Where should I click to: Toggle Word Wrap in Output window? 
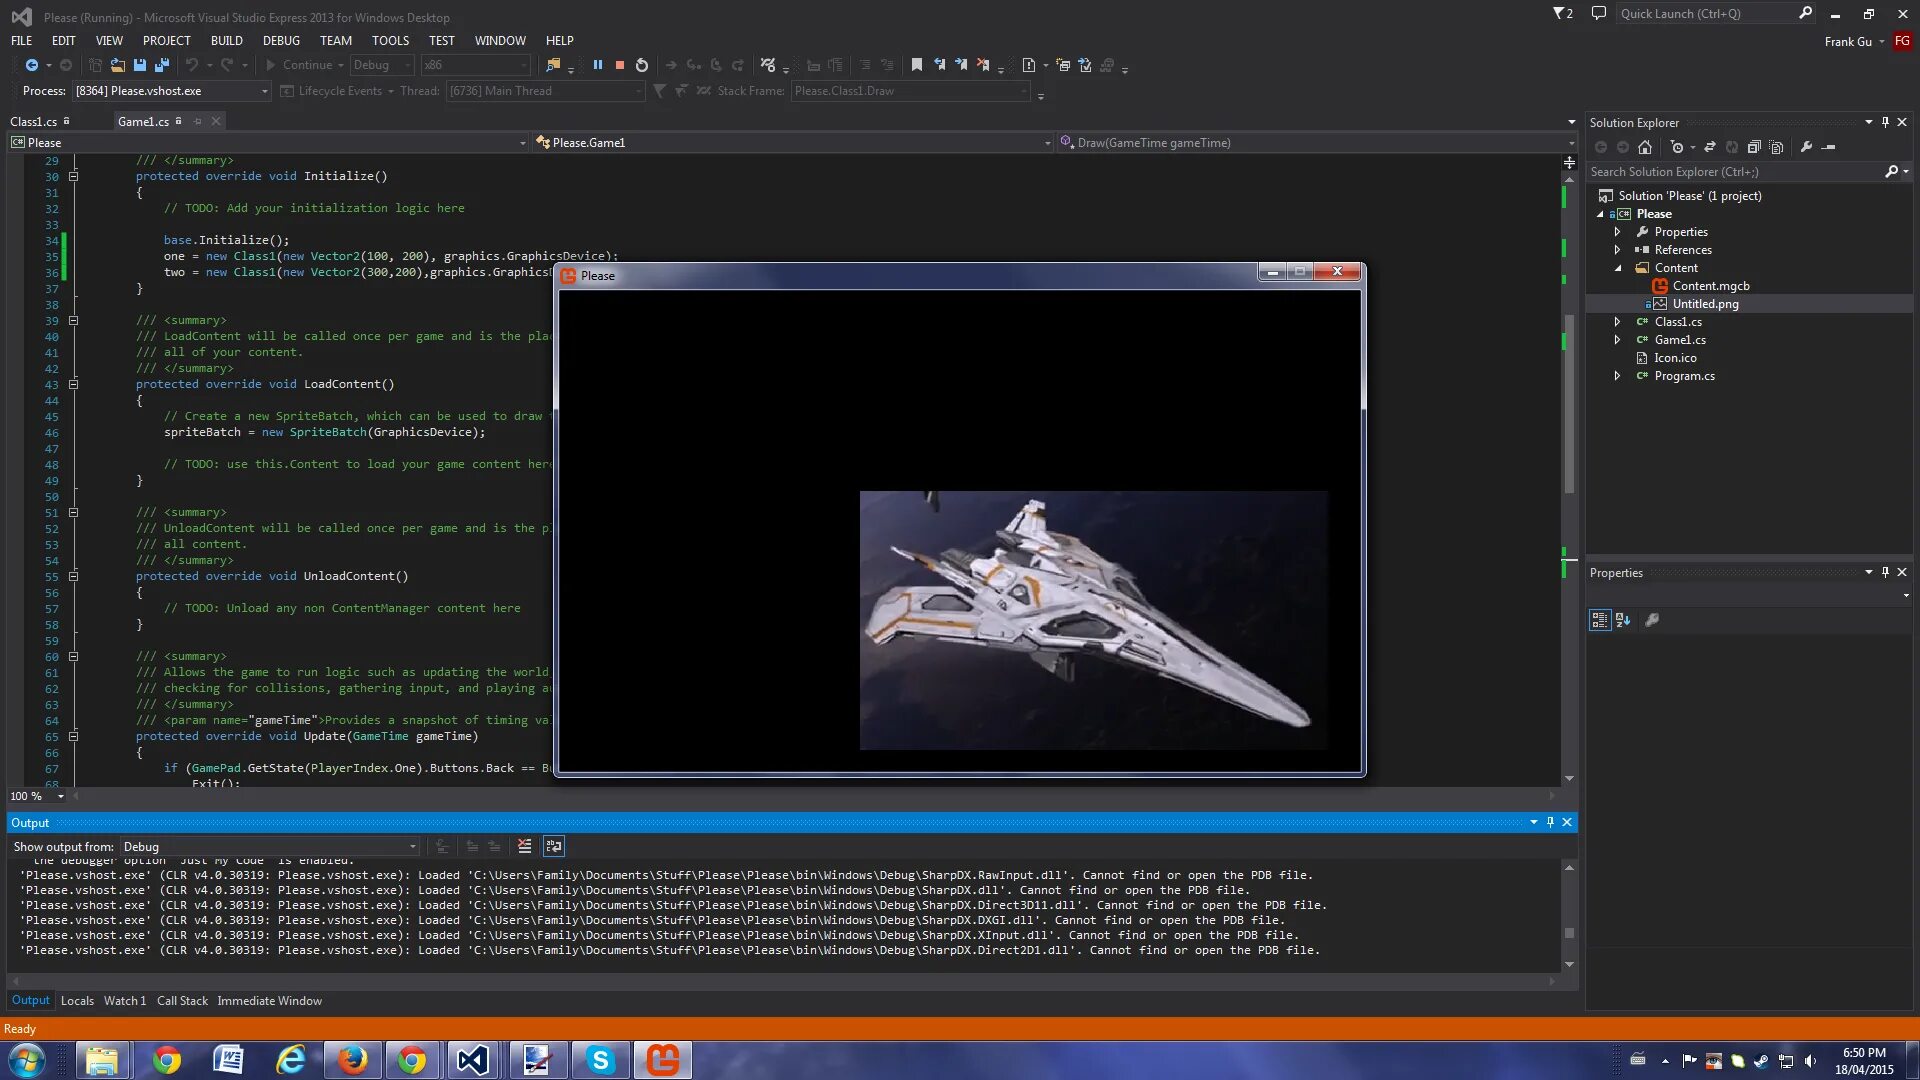coord(553,847)
